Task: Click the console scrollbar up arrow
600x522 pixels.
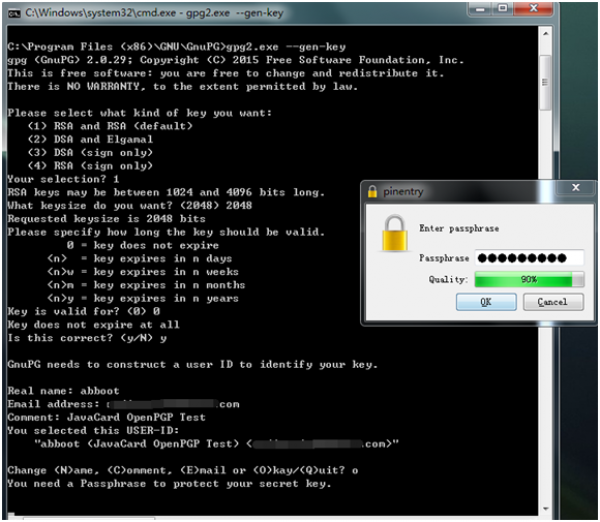Action: point(546,34)
